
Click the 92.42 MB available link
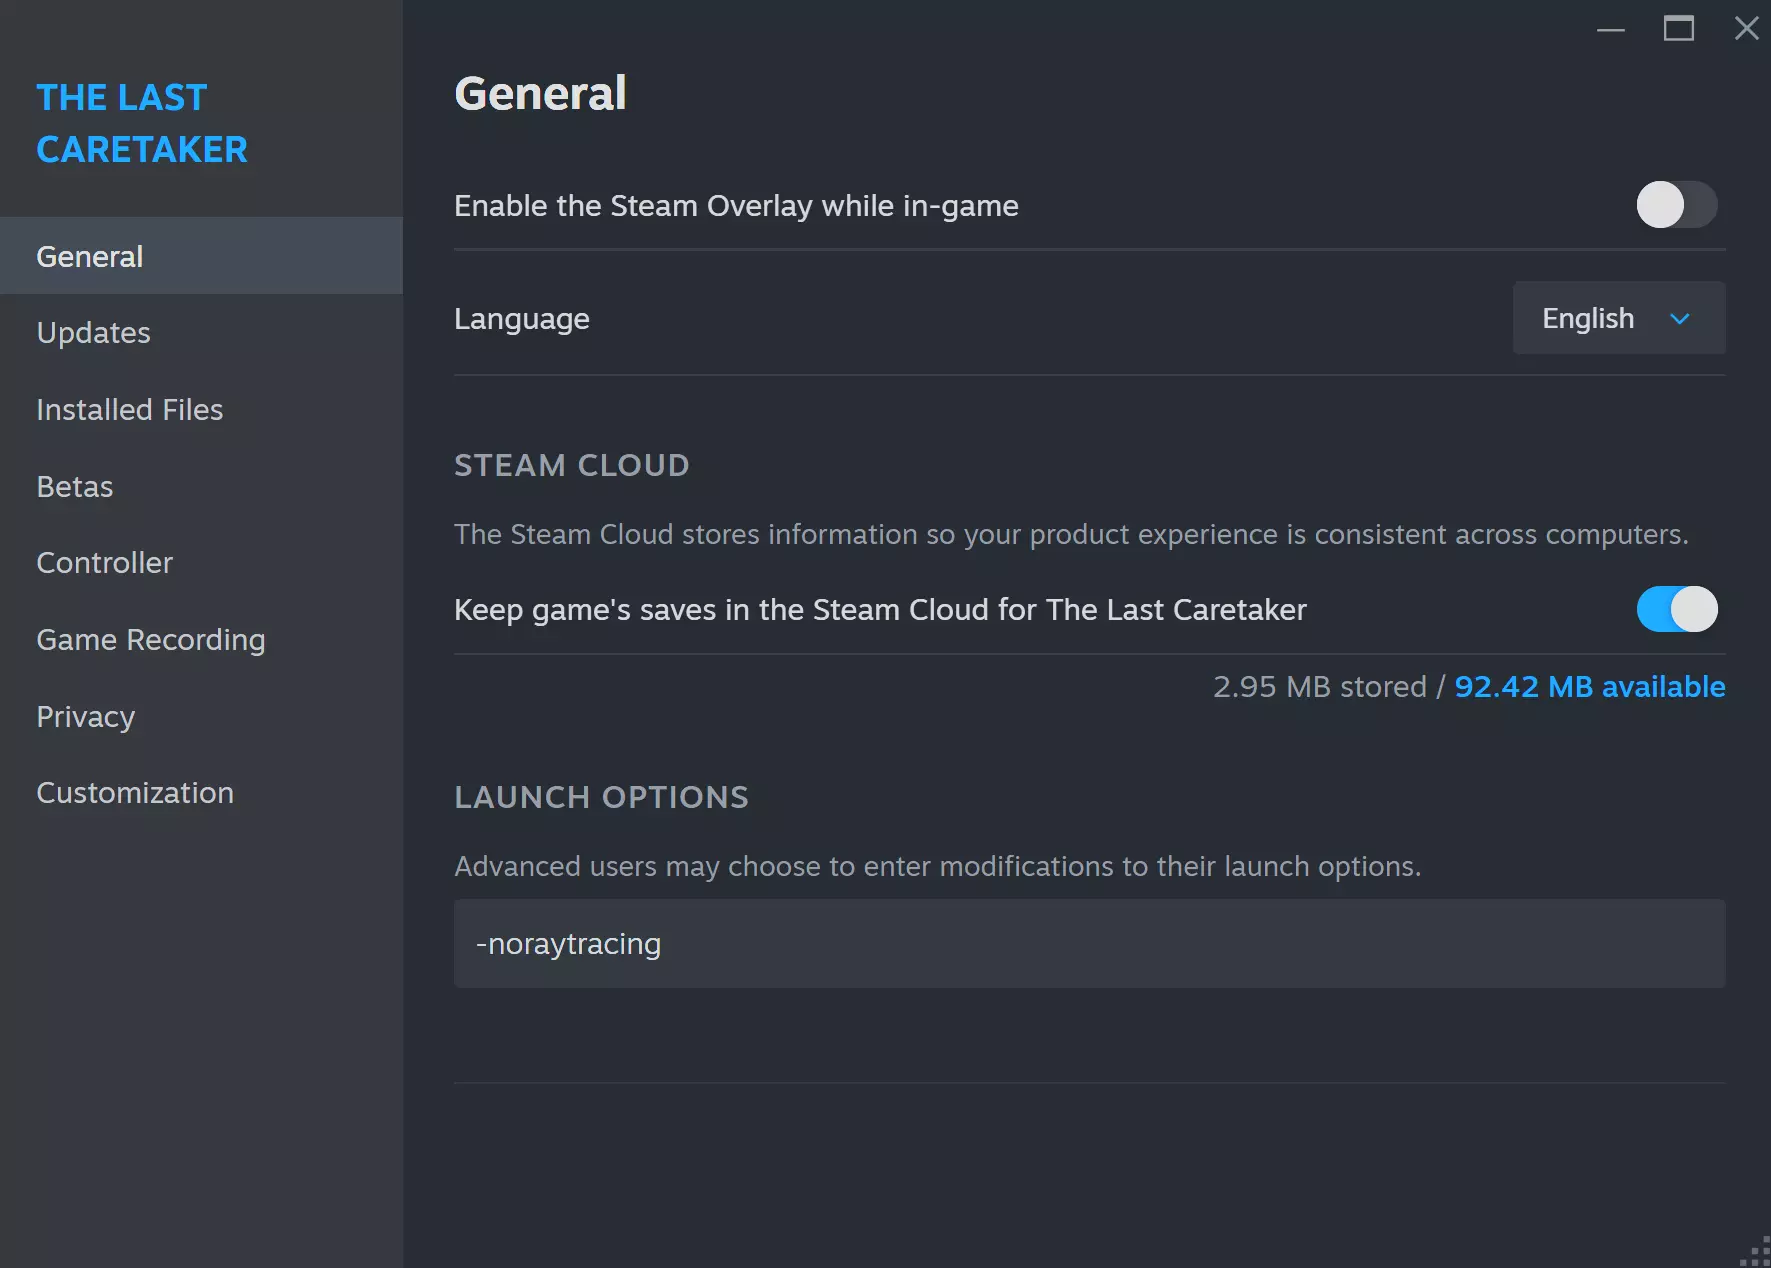pyautogui.click(x=1589, y=687)
